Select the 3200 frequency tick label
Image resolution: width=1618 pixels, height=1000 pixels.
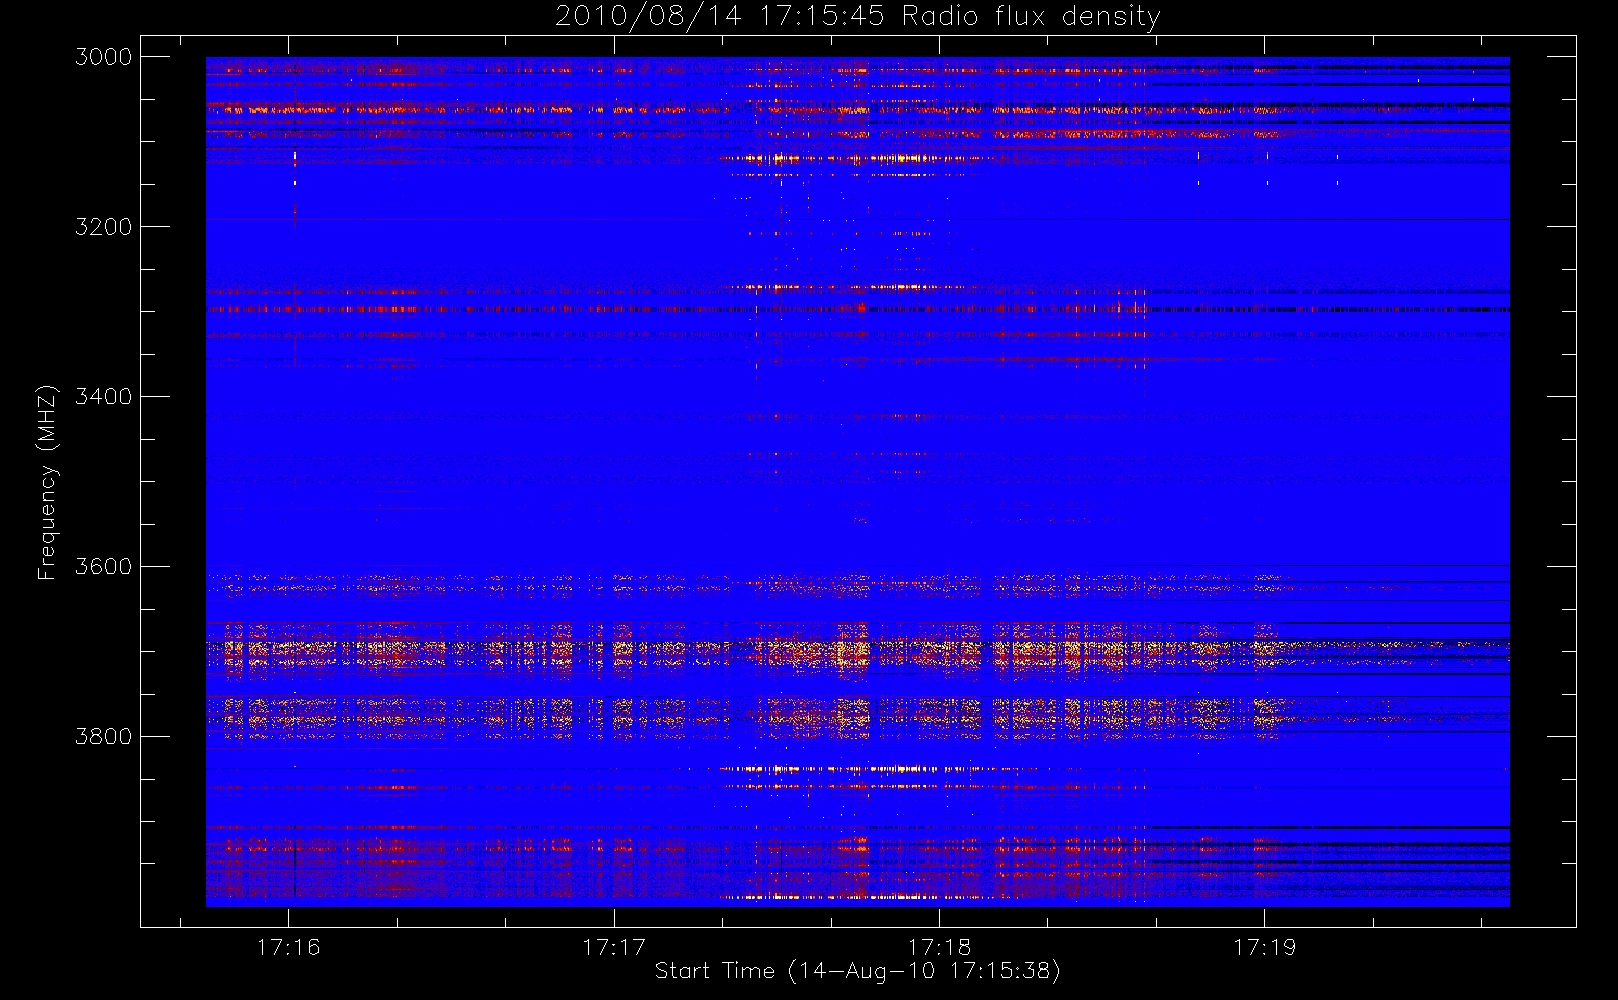point(104,227)
